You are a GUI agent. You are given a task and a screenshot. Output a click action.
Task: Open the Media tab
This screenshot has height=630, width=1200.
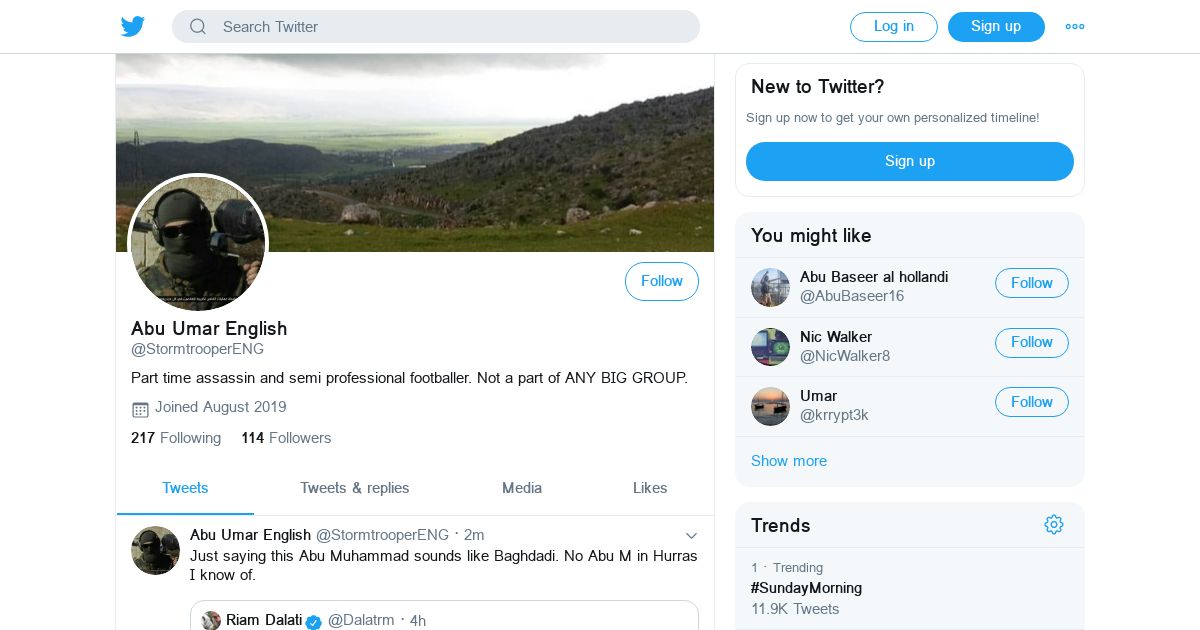pos(522,488)
